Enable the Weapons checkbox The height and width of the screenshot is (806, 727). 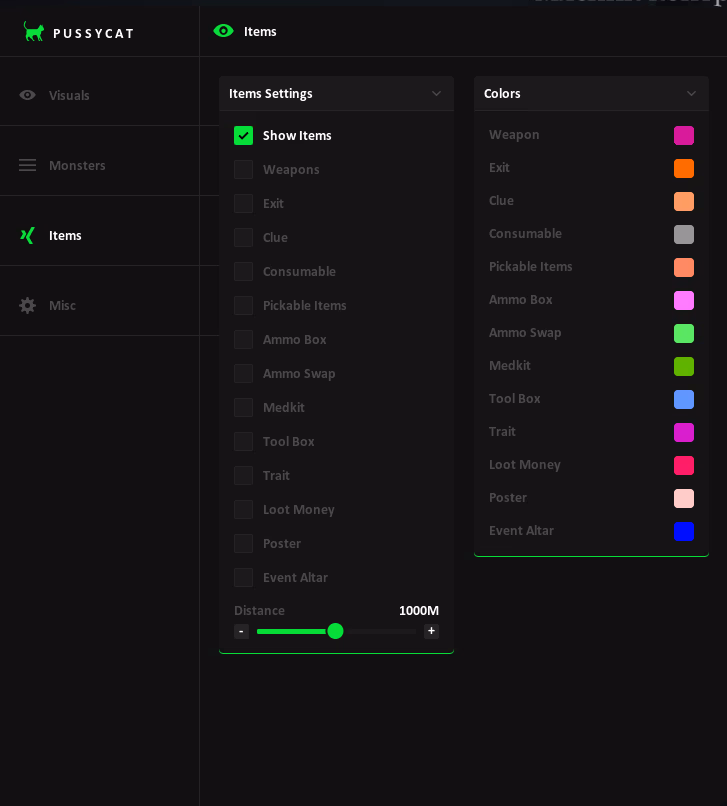click(243, 170)
